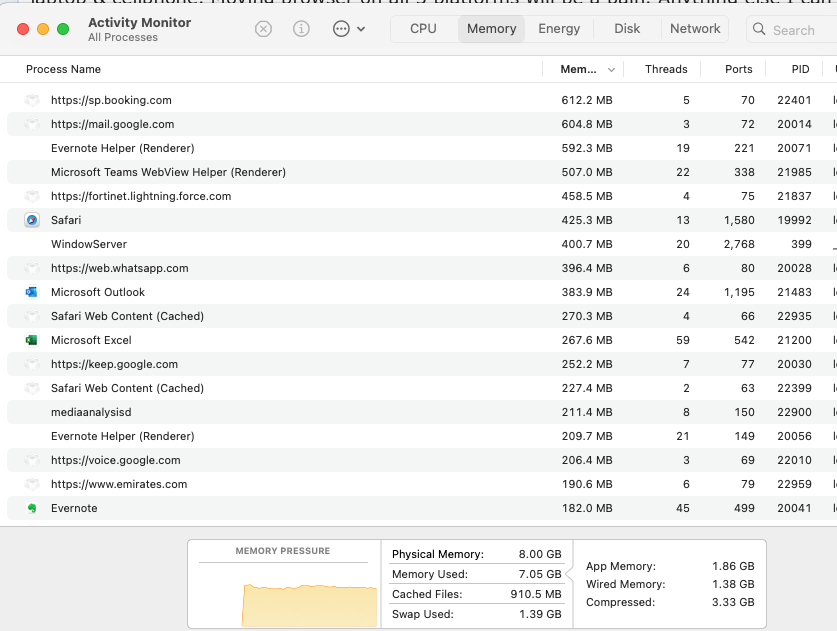Switch to the Network tab

point(695,29)
